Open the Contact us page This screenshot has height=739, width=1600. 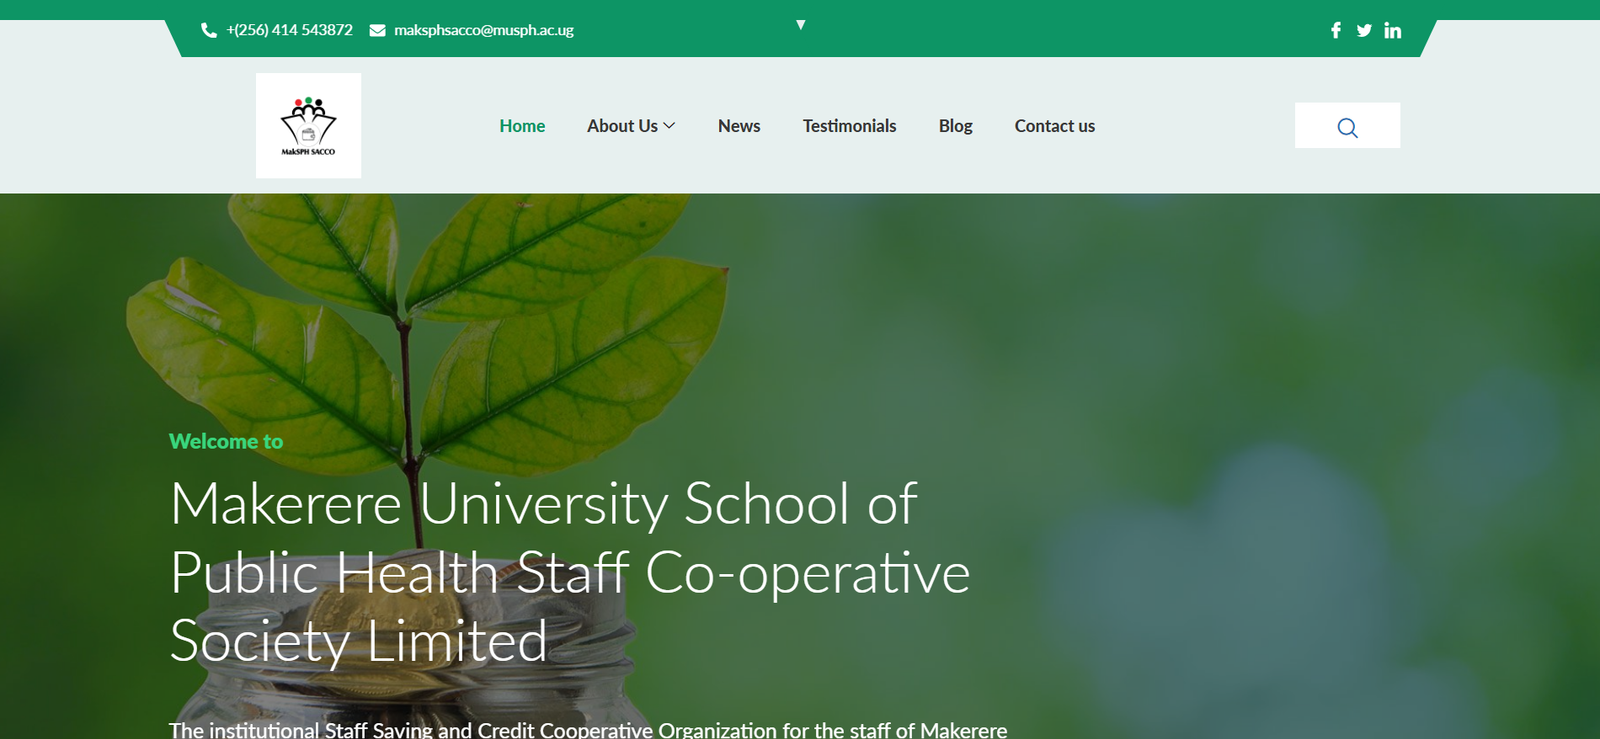[1054, 126]
